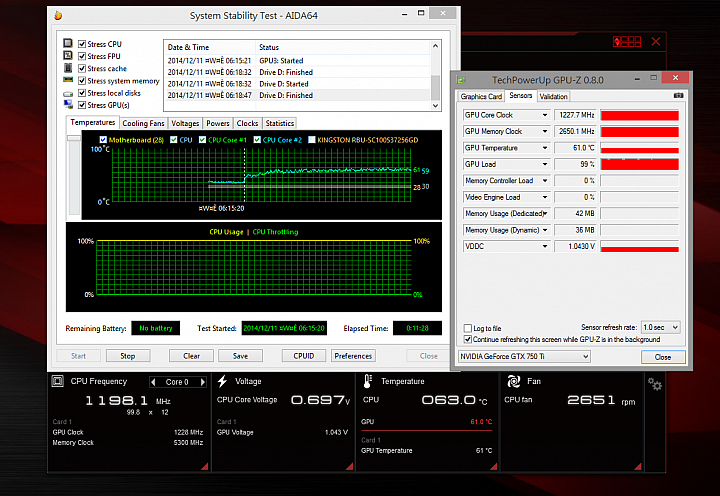Open the CPUID button
The image size is (720, 496).
[304, 356]
